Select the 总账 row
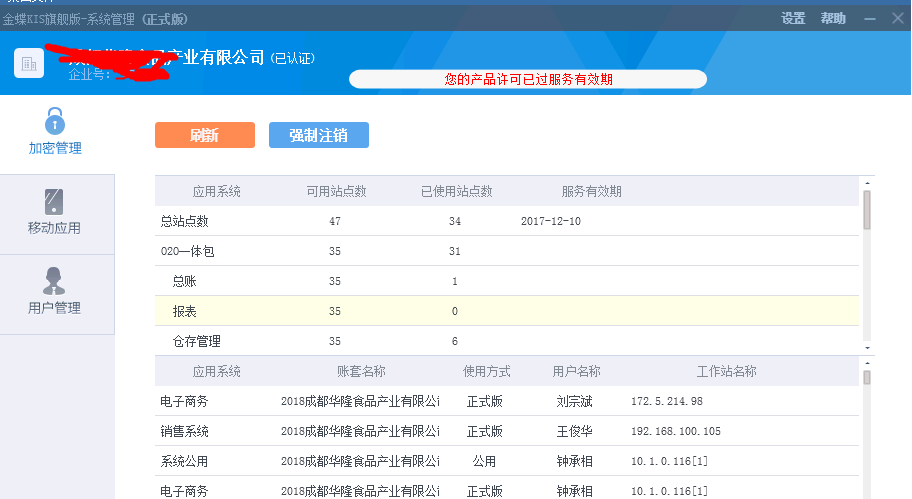 pos(507,281)
